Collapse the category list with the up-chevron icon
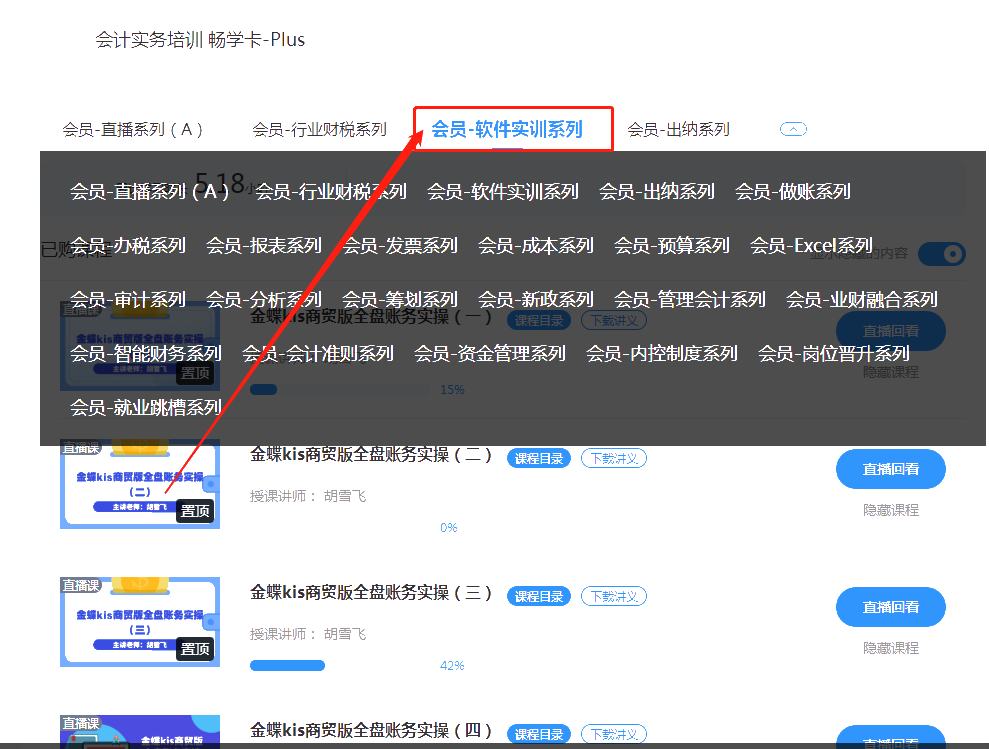989x749 pixels. coord(793,129)
